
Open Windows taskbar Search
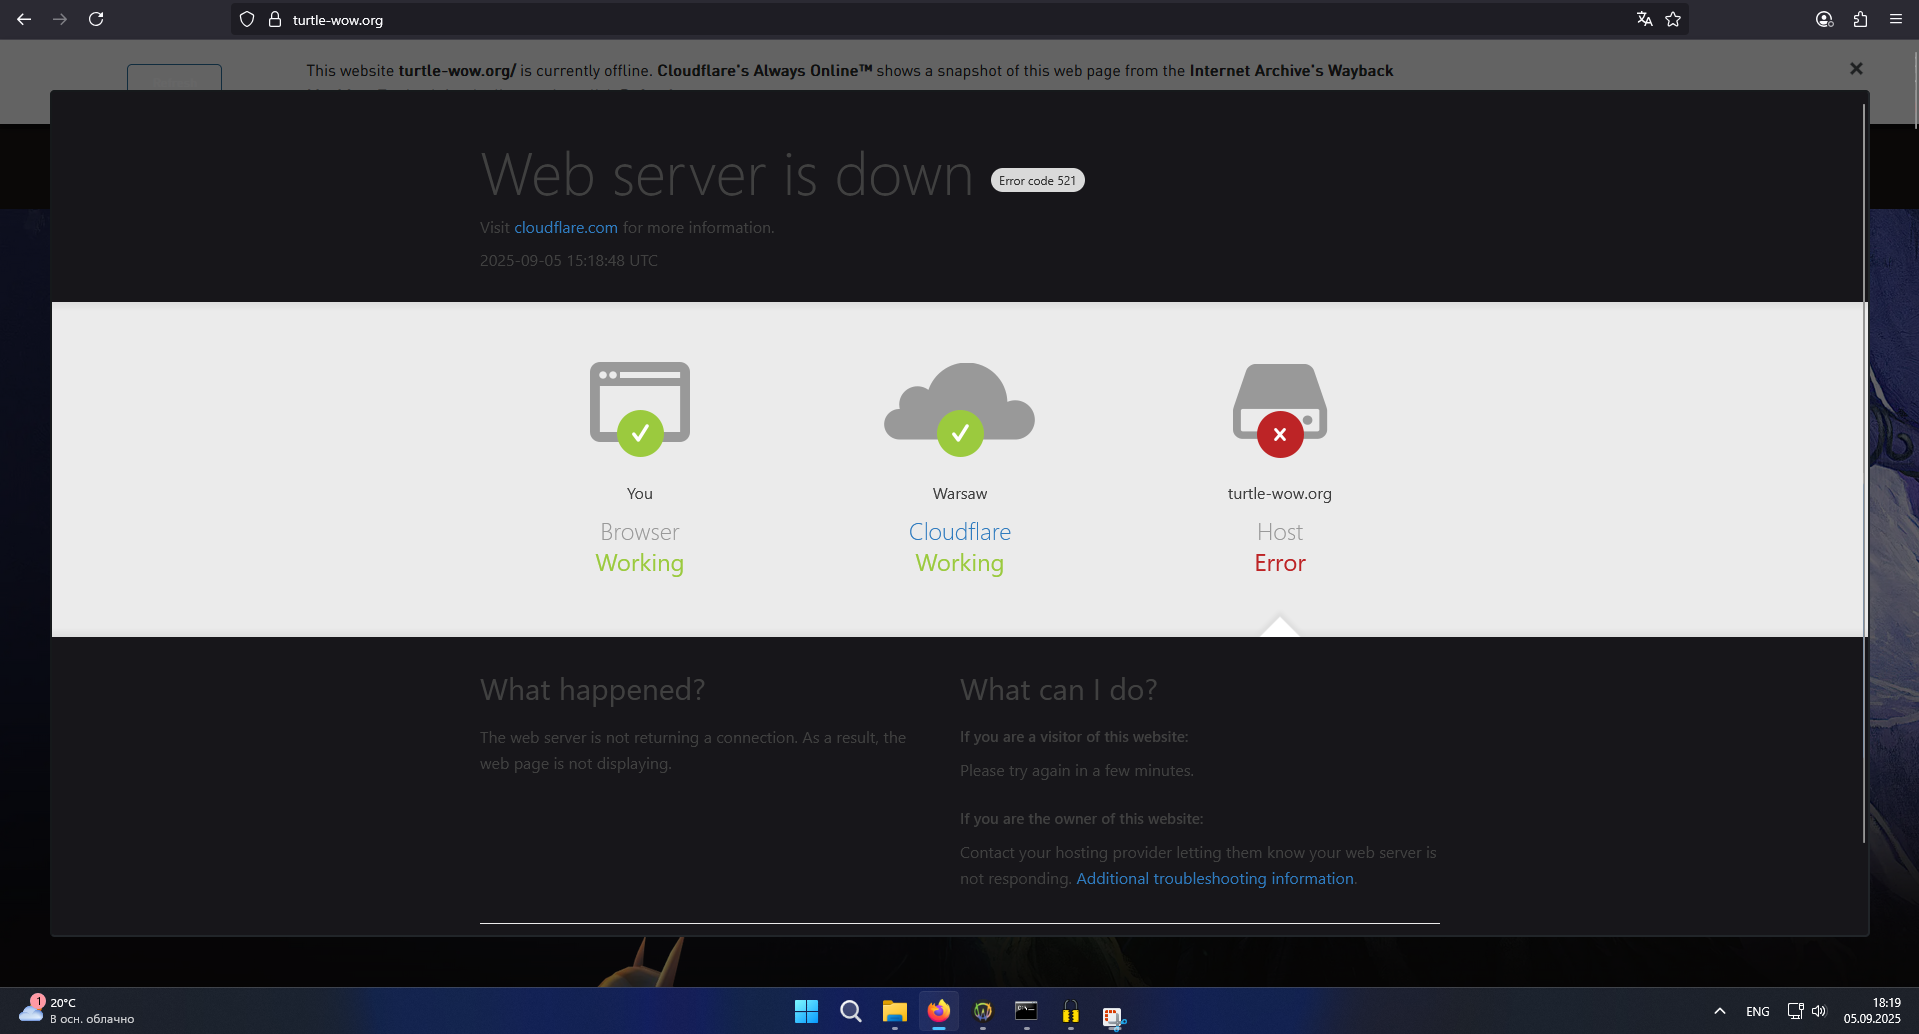click(x=851, y=1011)
